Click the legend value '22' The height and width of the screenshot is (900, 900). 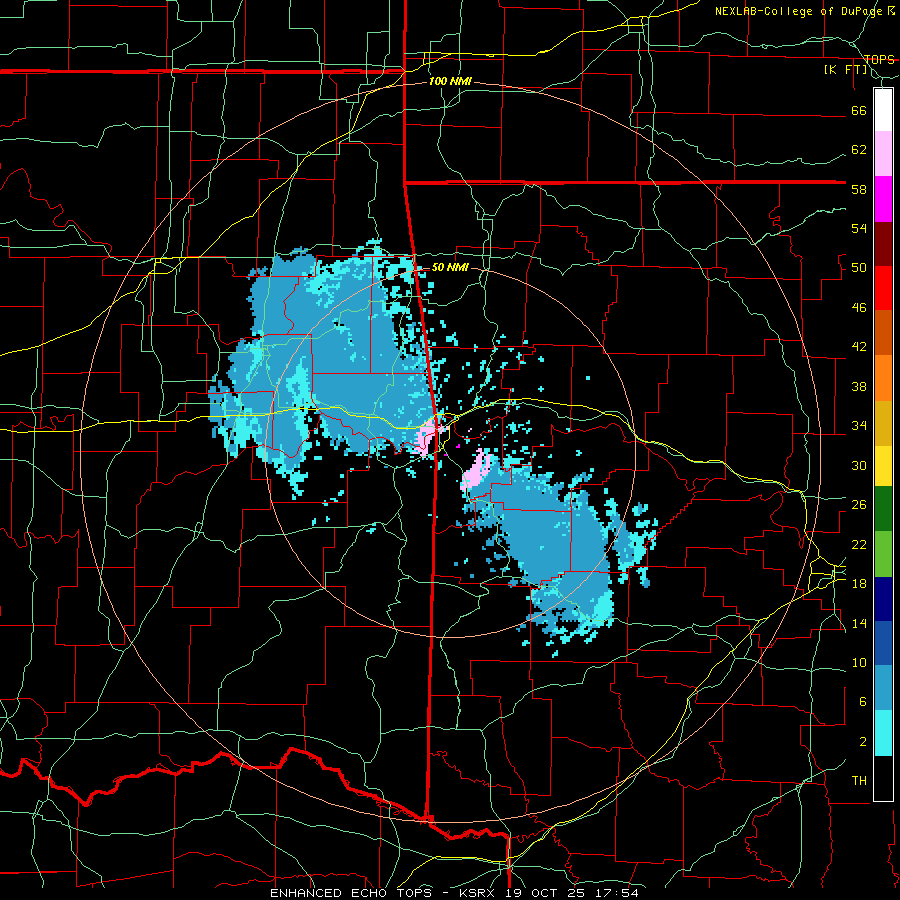click(x=859, y=544)
